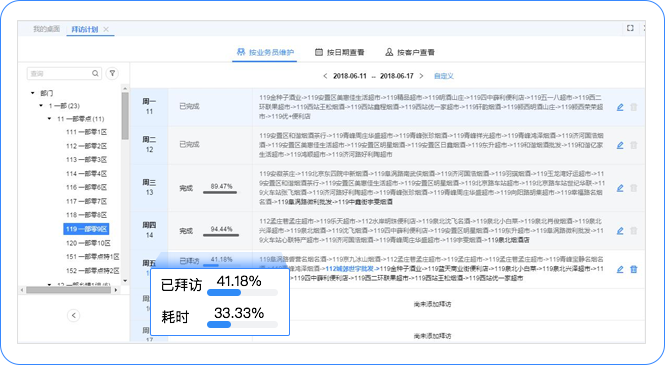Select 116 一部零6区 in tree
This screenshot has width=665, height=365.
pos(86,187)
